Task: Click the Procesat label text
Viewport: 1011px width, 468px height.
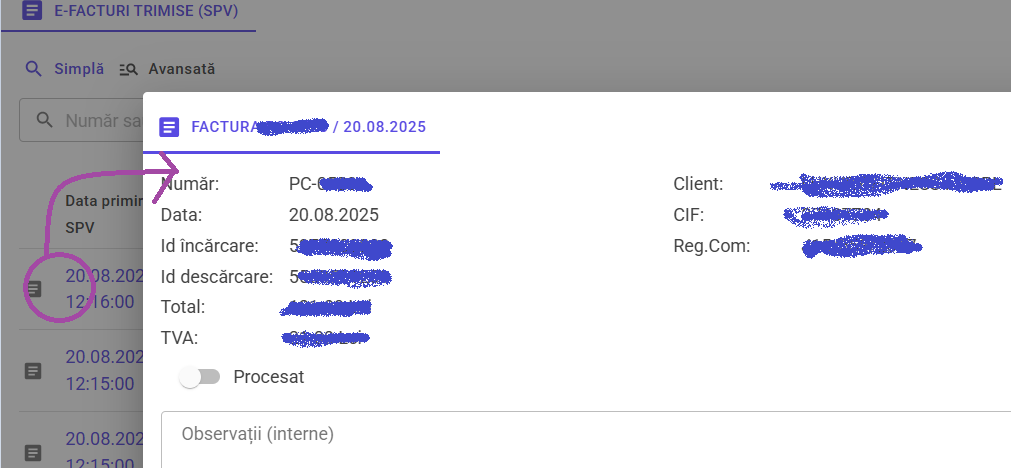Action: pos(269,376)
